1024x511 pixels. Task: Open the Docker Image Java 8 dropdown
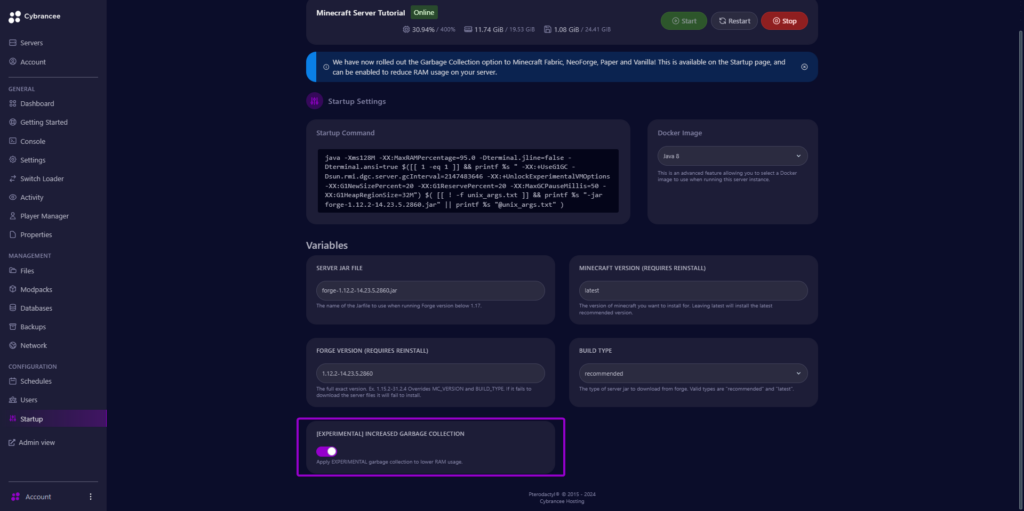732,156
